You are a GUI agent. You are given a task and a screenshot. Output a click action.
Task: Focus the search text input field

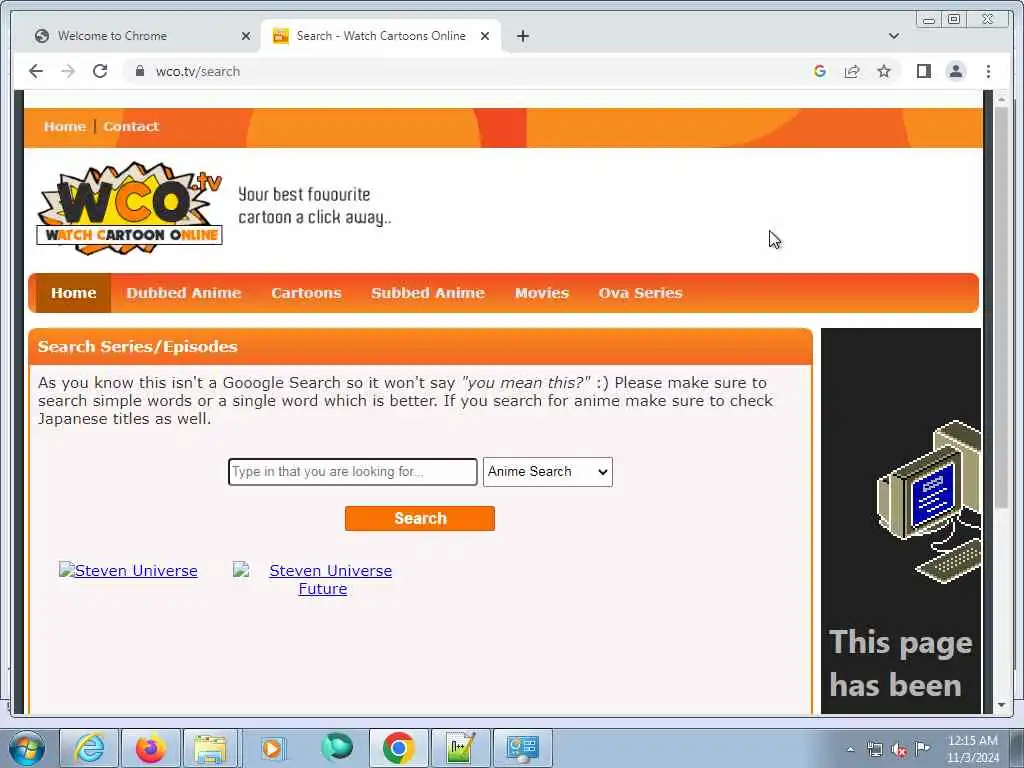click(x=353, y=472)
